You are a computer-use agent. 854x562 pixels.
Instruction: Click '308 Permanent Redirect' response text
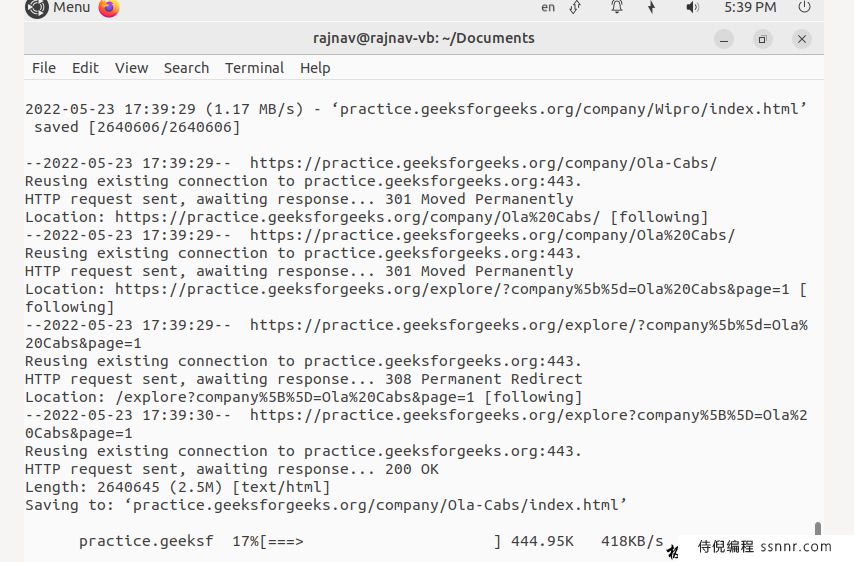[484, 379]
